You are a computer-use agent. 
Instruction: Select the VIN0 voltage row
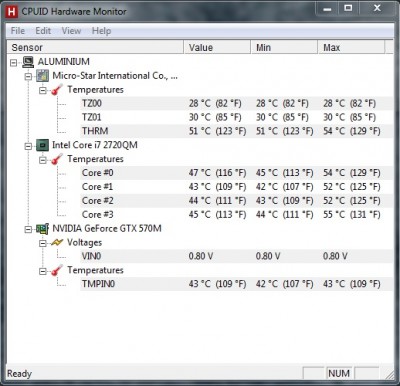click(x=236, y=256)
